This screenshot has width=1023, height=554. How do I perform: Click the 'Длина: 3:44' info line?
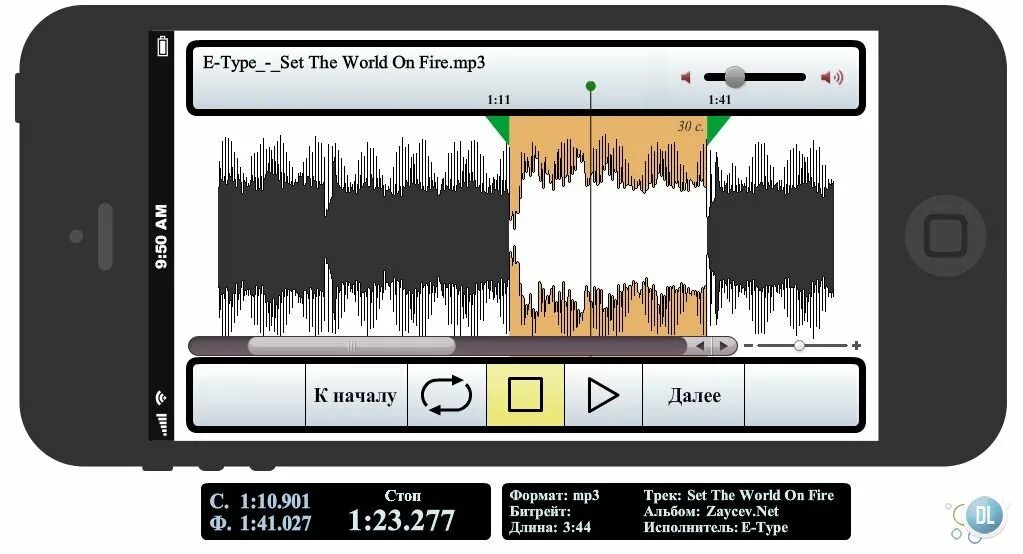point(550,527)
